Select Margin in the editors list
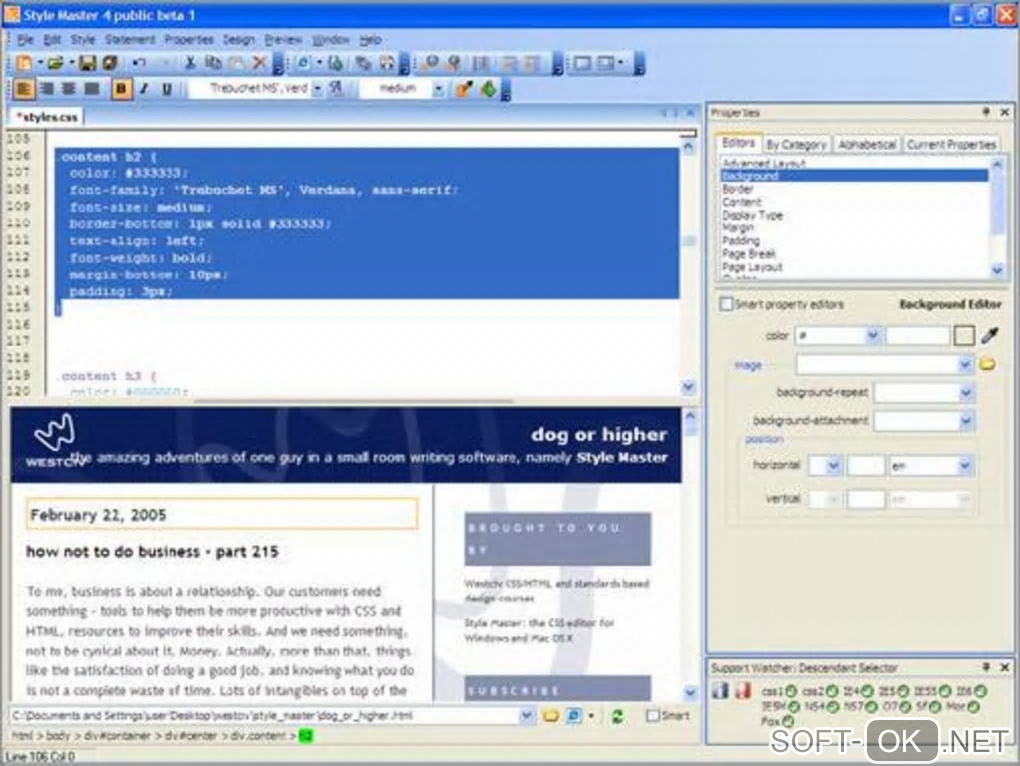This screenshot has height=766, width=1020. pos(854,228)
